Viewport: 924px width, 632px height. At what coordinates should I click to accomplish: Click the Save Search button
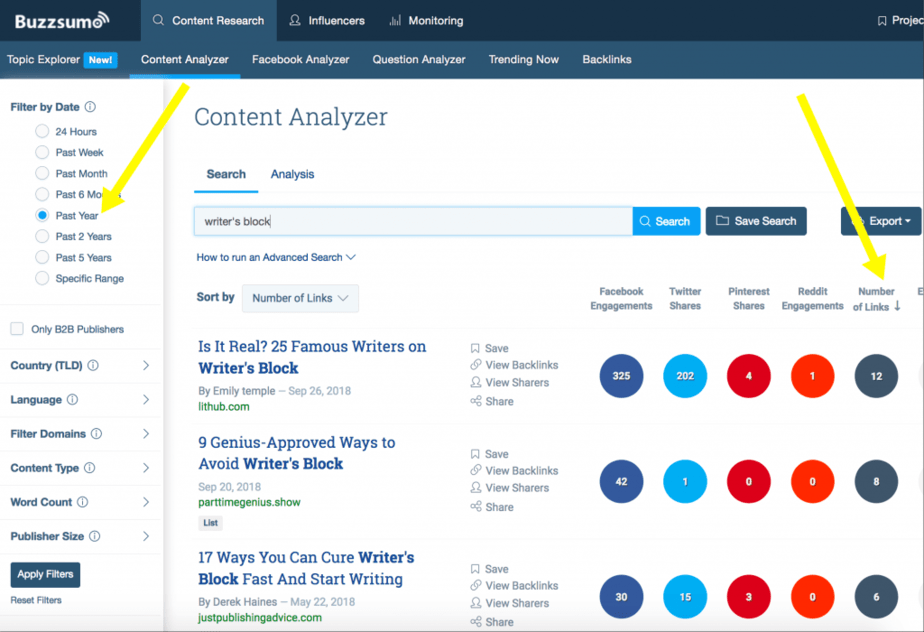756,221
